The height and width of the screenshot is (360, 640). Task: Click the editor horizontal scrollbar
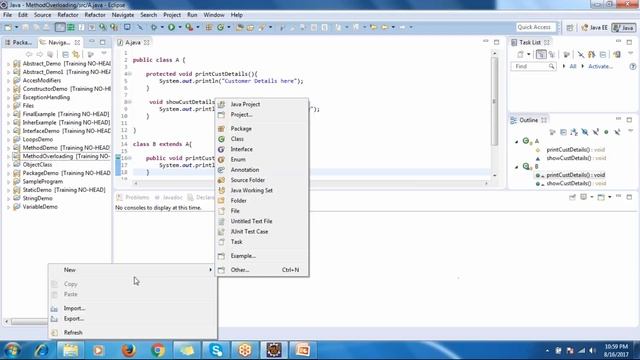[x=310, y=183]
